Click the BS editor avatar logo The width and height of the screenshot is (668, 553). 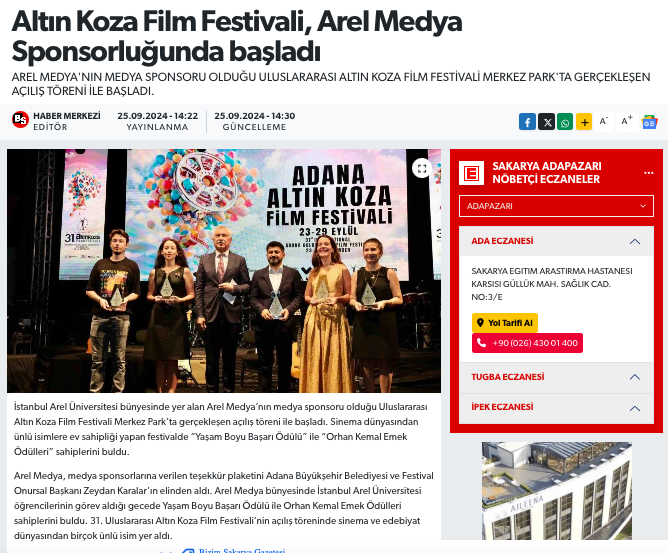20,120
